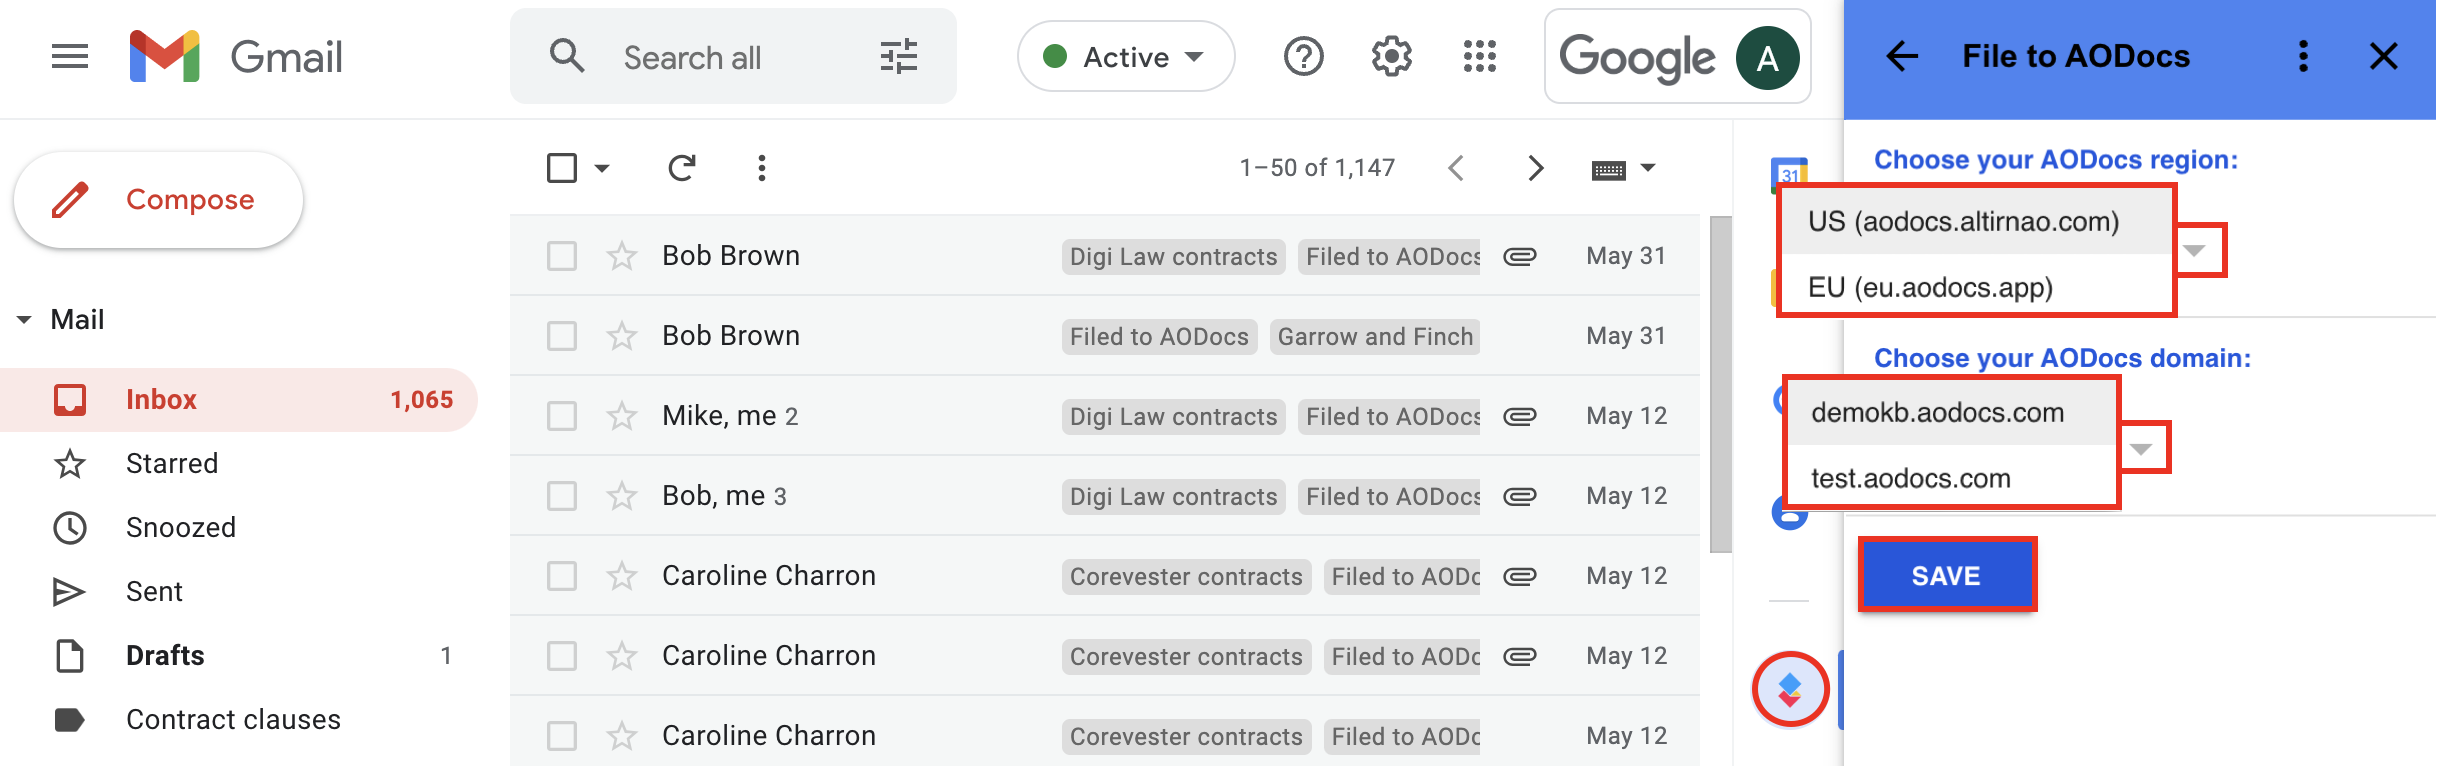Click the search magnifier icon

coord(567,56)
